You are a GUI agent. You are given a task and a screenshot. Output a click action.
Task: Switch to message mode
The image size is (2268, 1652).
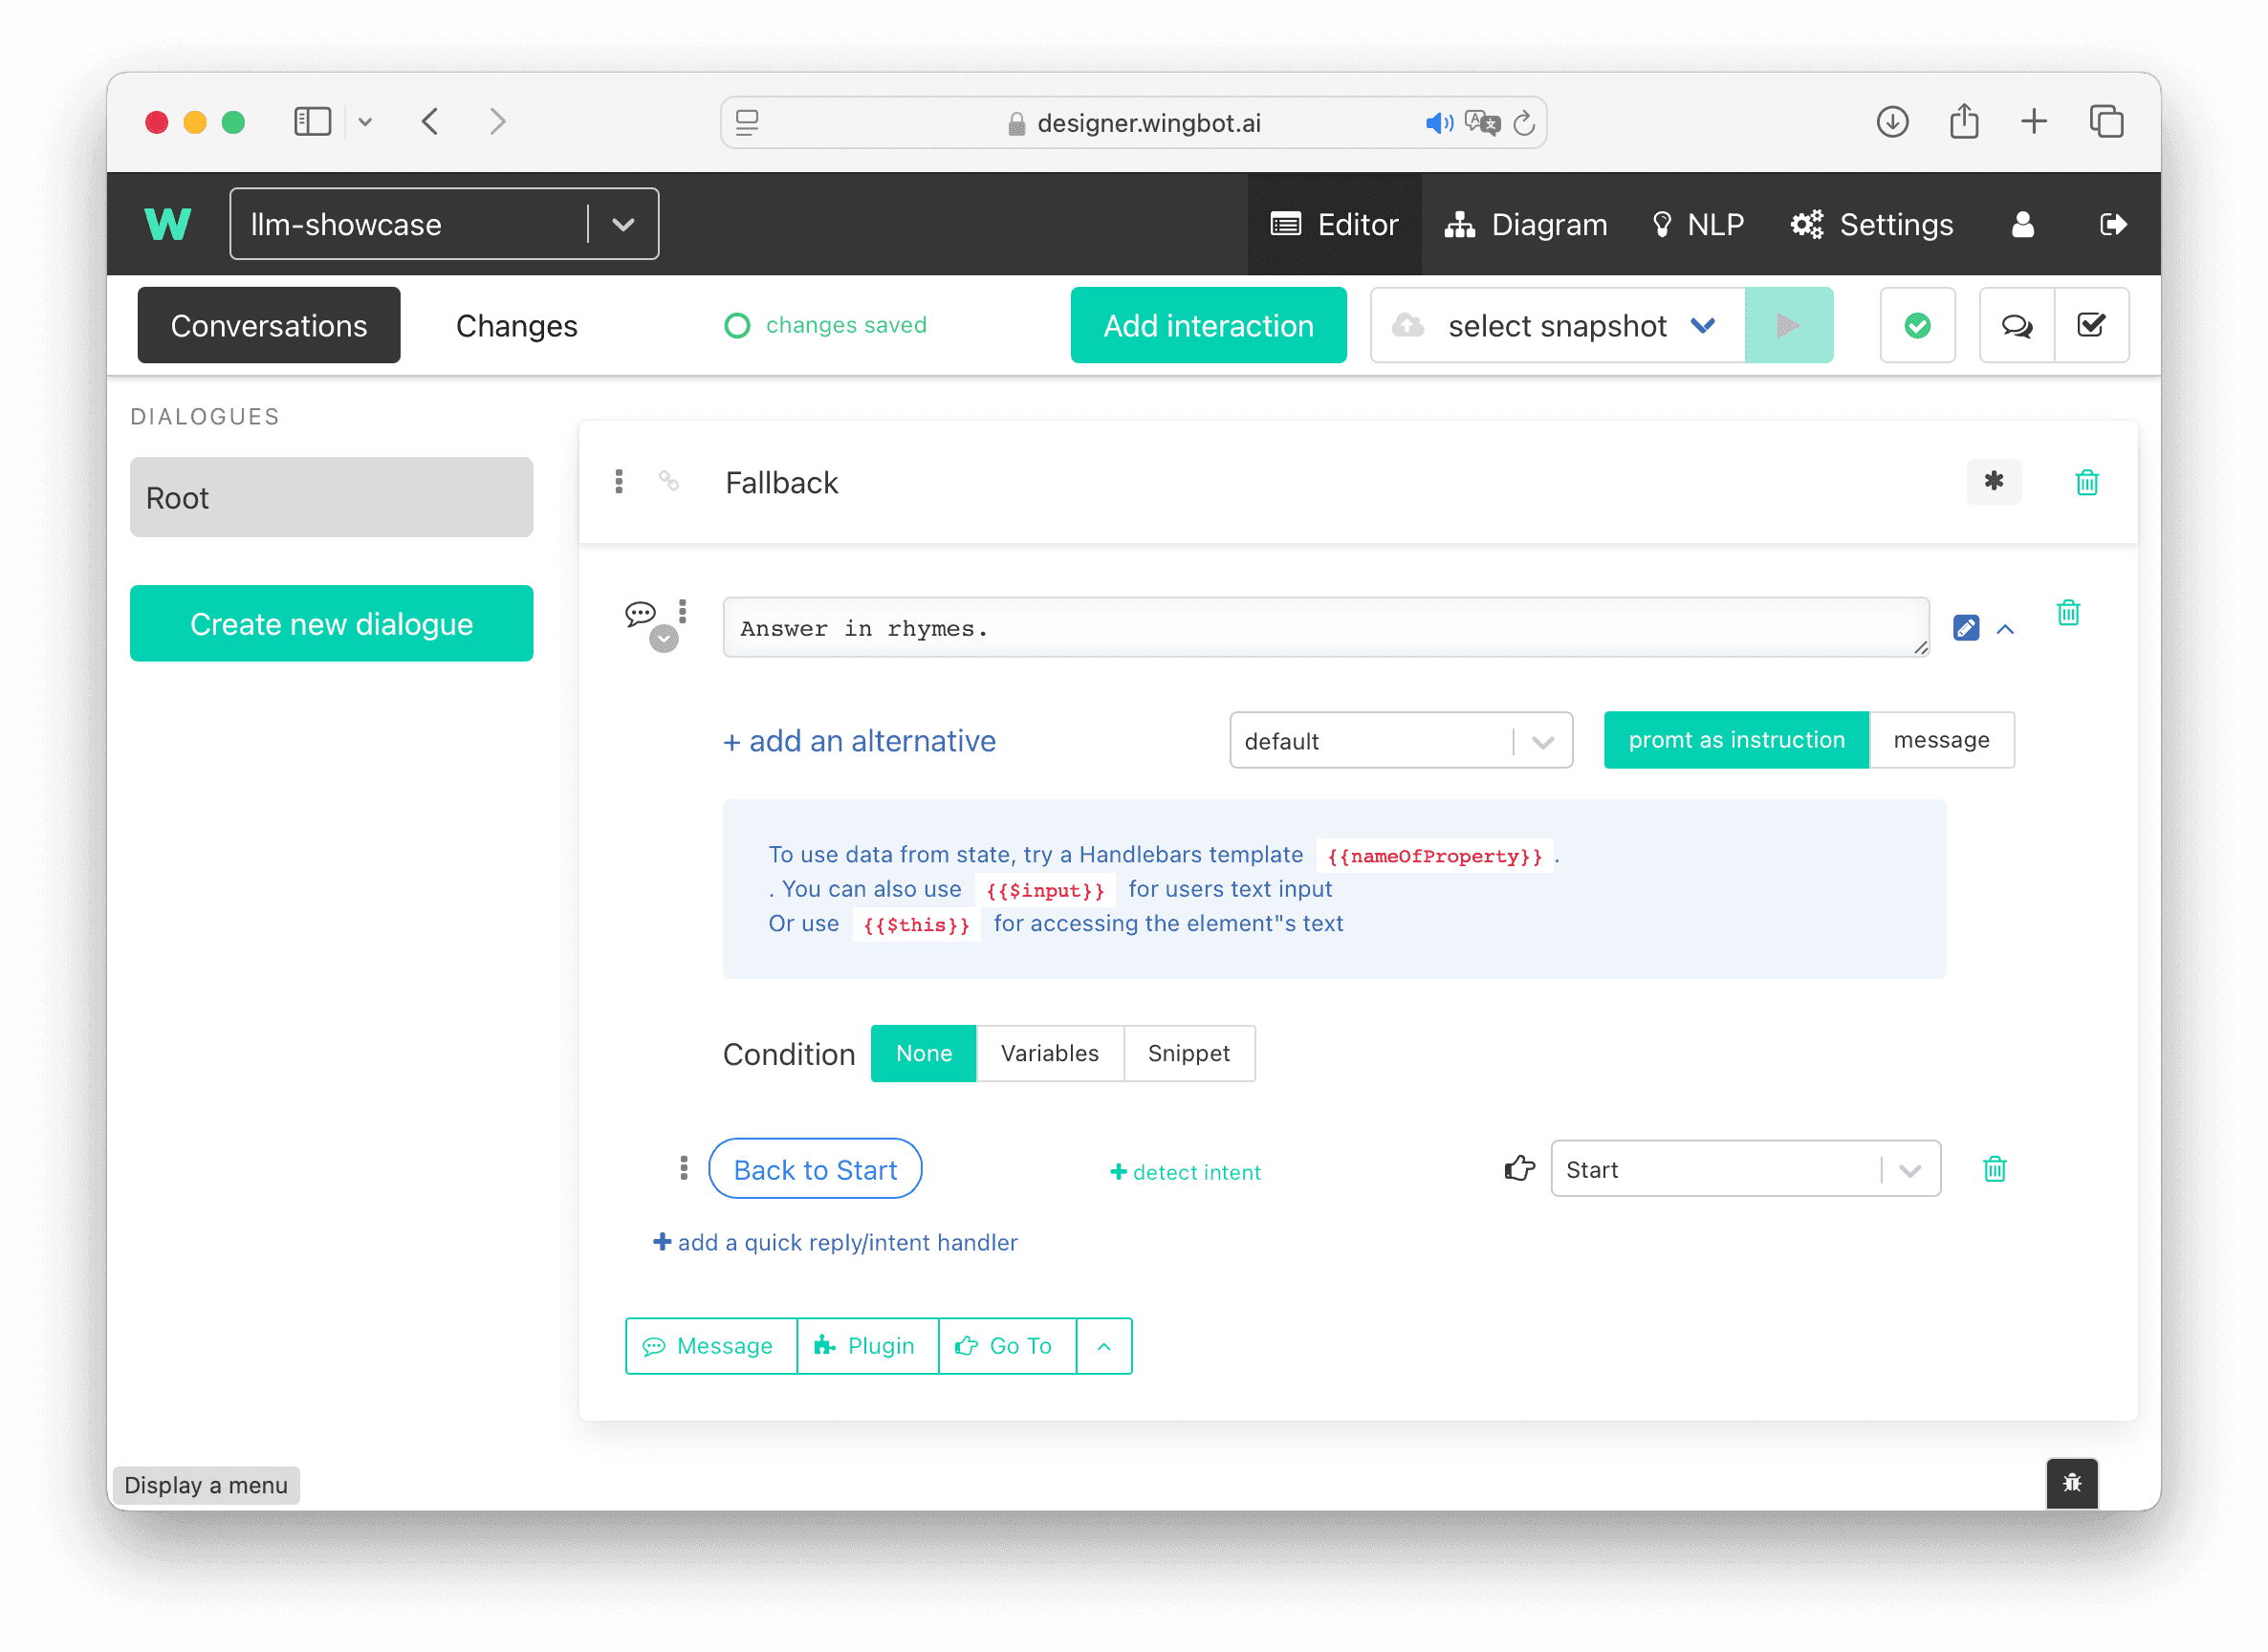pos(1941,740)
